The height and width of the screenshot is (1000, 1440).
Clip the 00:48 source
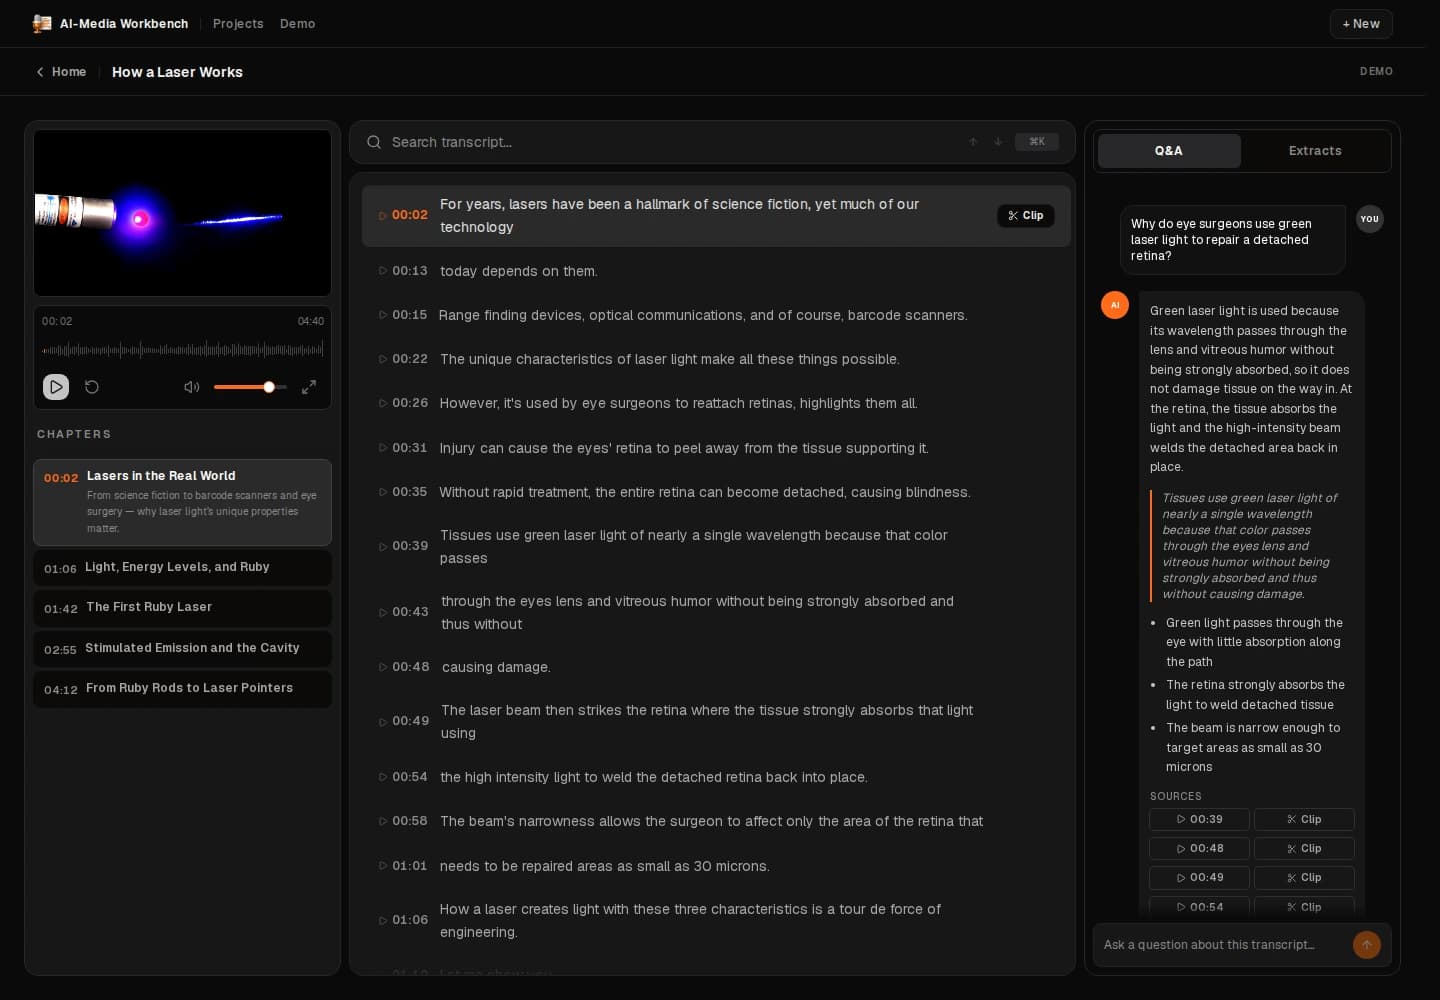[x=1304, y=848]
